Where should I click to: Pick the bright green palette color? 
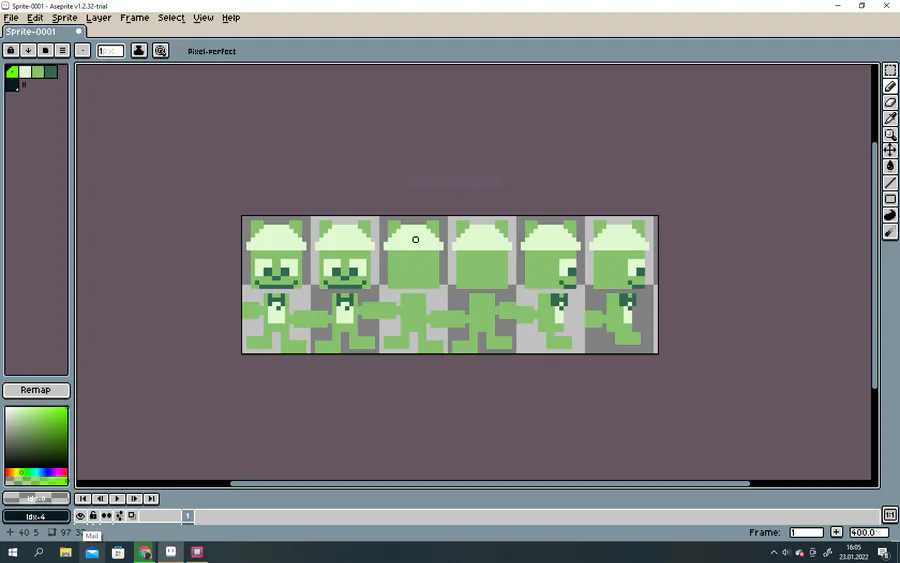(12, 72)
